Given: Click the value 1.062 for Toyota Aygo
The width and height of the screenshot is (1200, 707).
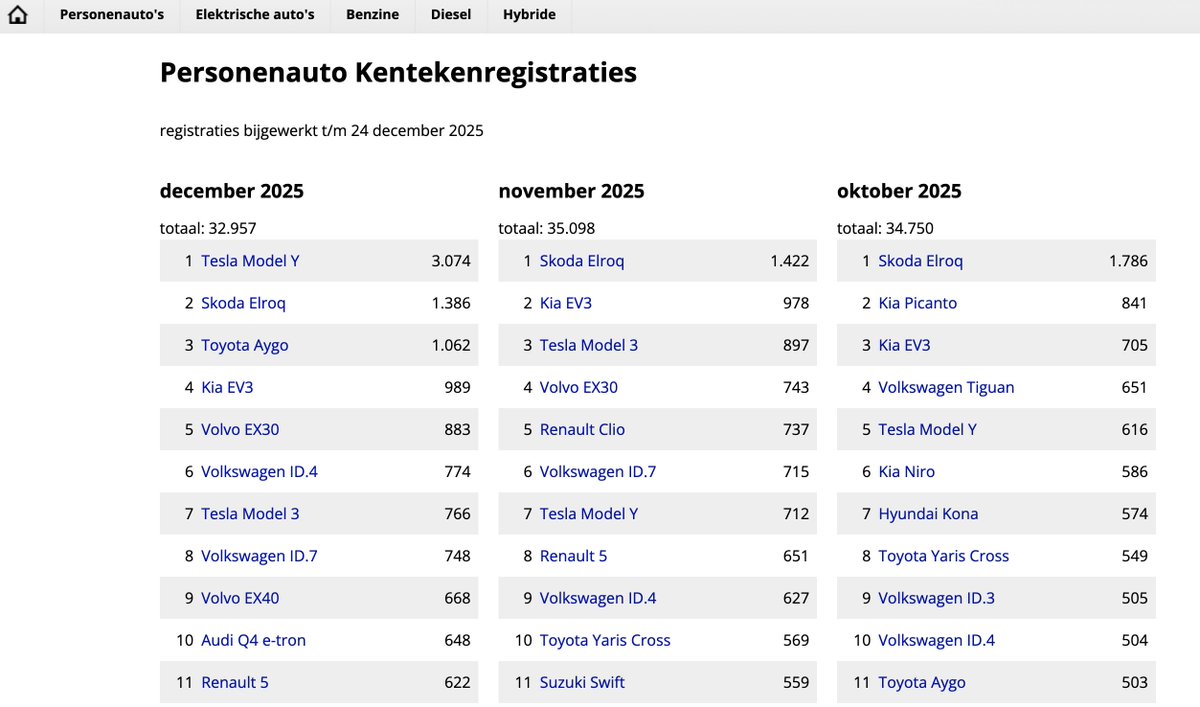Looking at the screenshot, I should [x=451, y=345].
